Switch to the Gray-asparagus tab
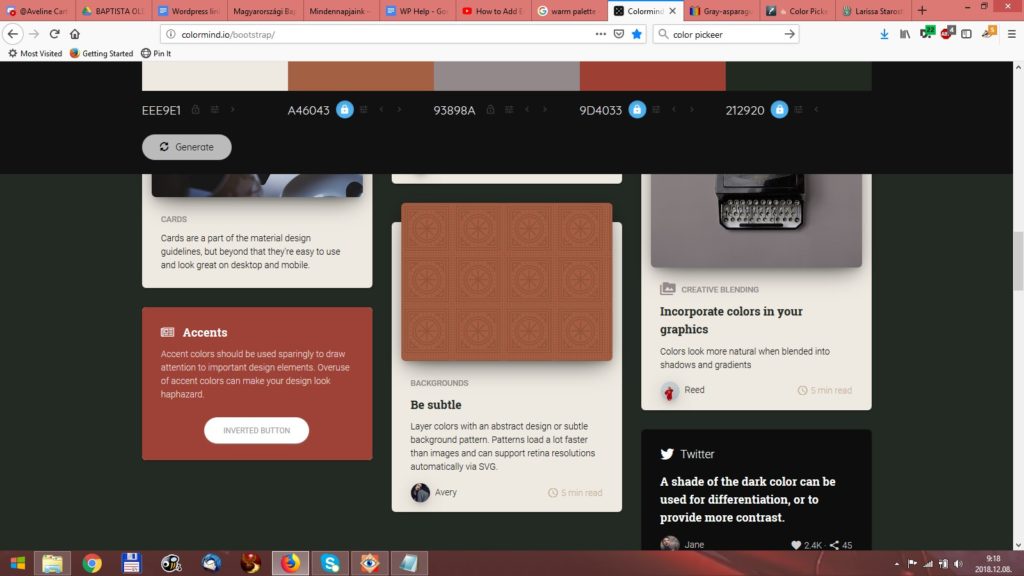The height and width of the screenshot is (576, 1024). coord(721,11)
